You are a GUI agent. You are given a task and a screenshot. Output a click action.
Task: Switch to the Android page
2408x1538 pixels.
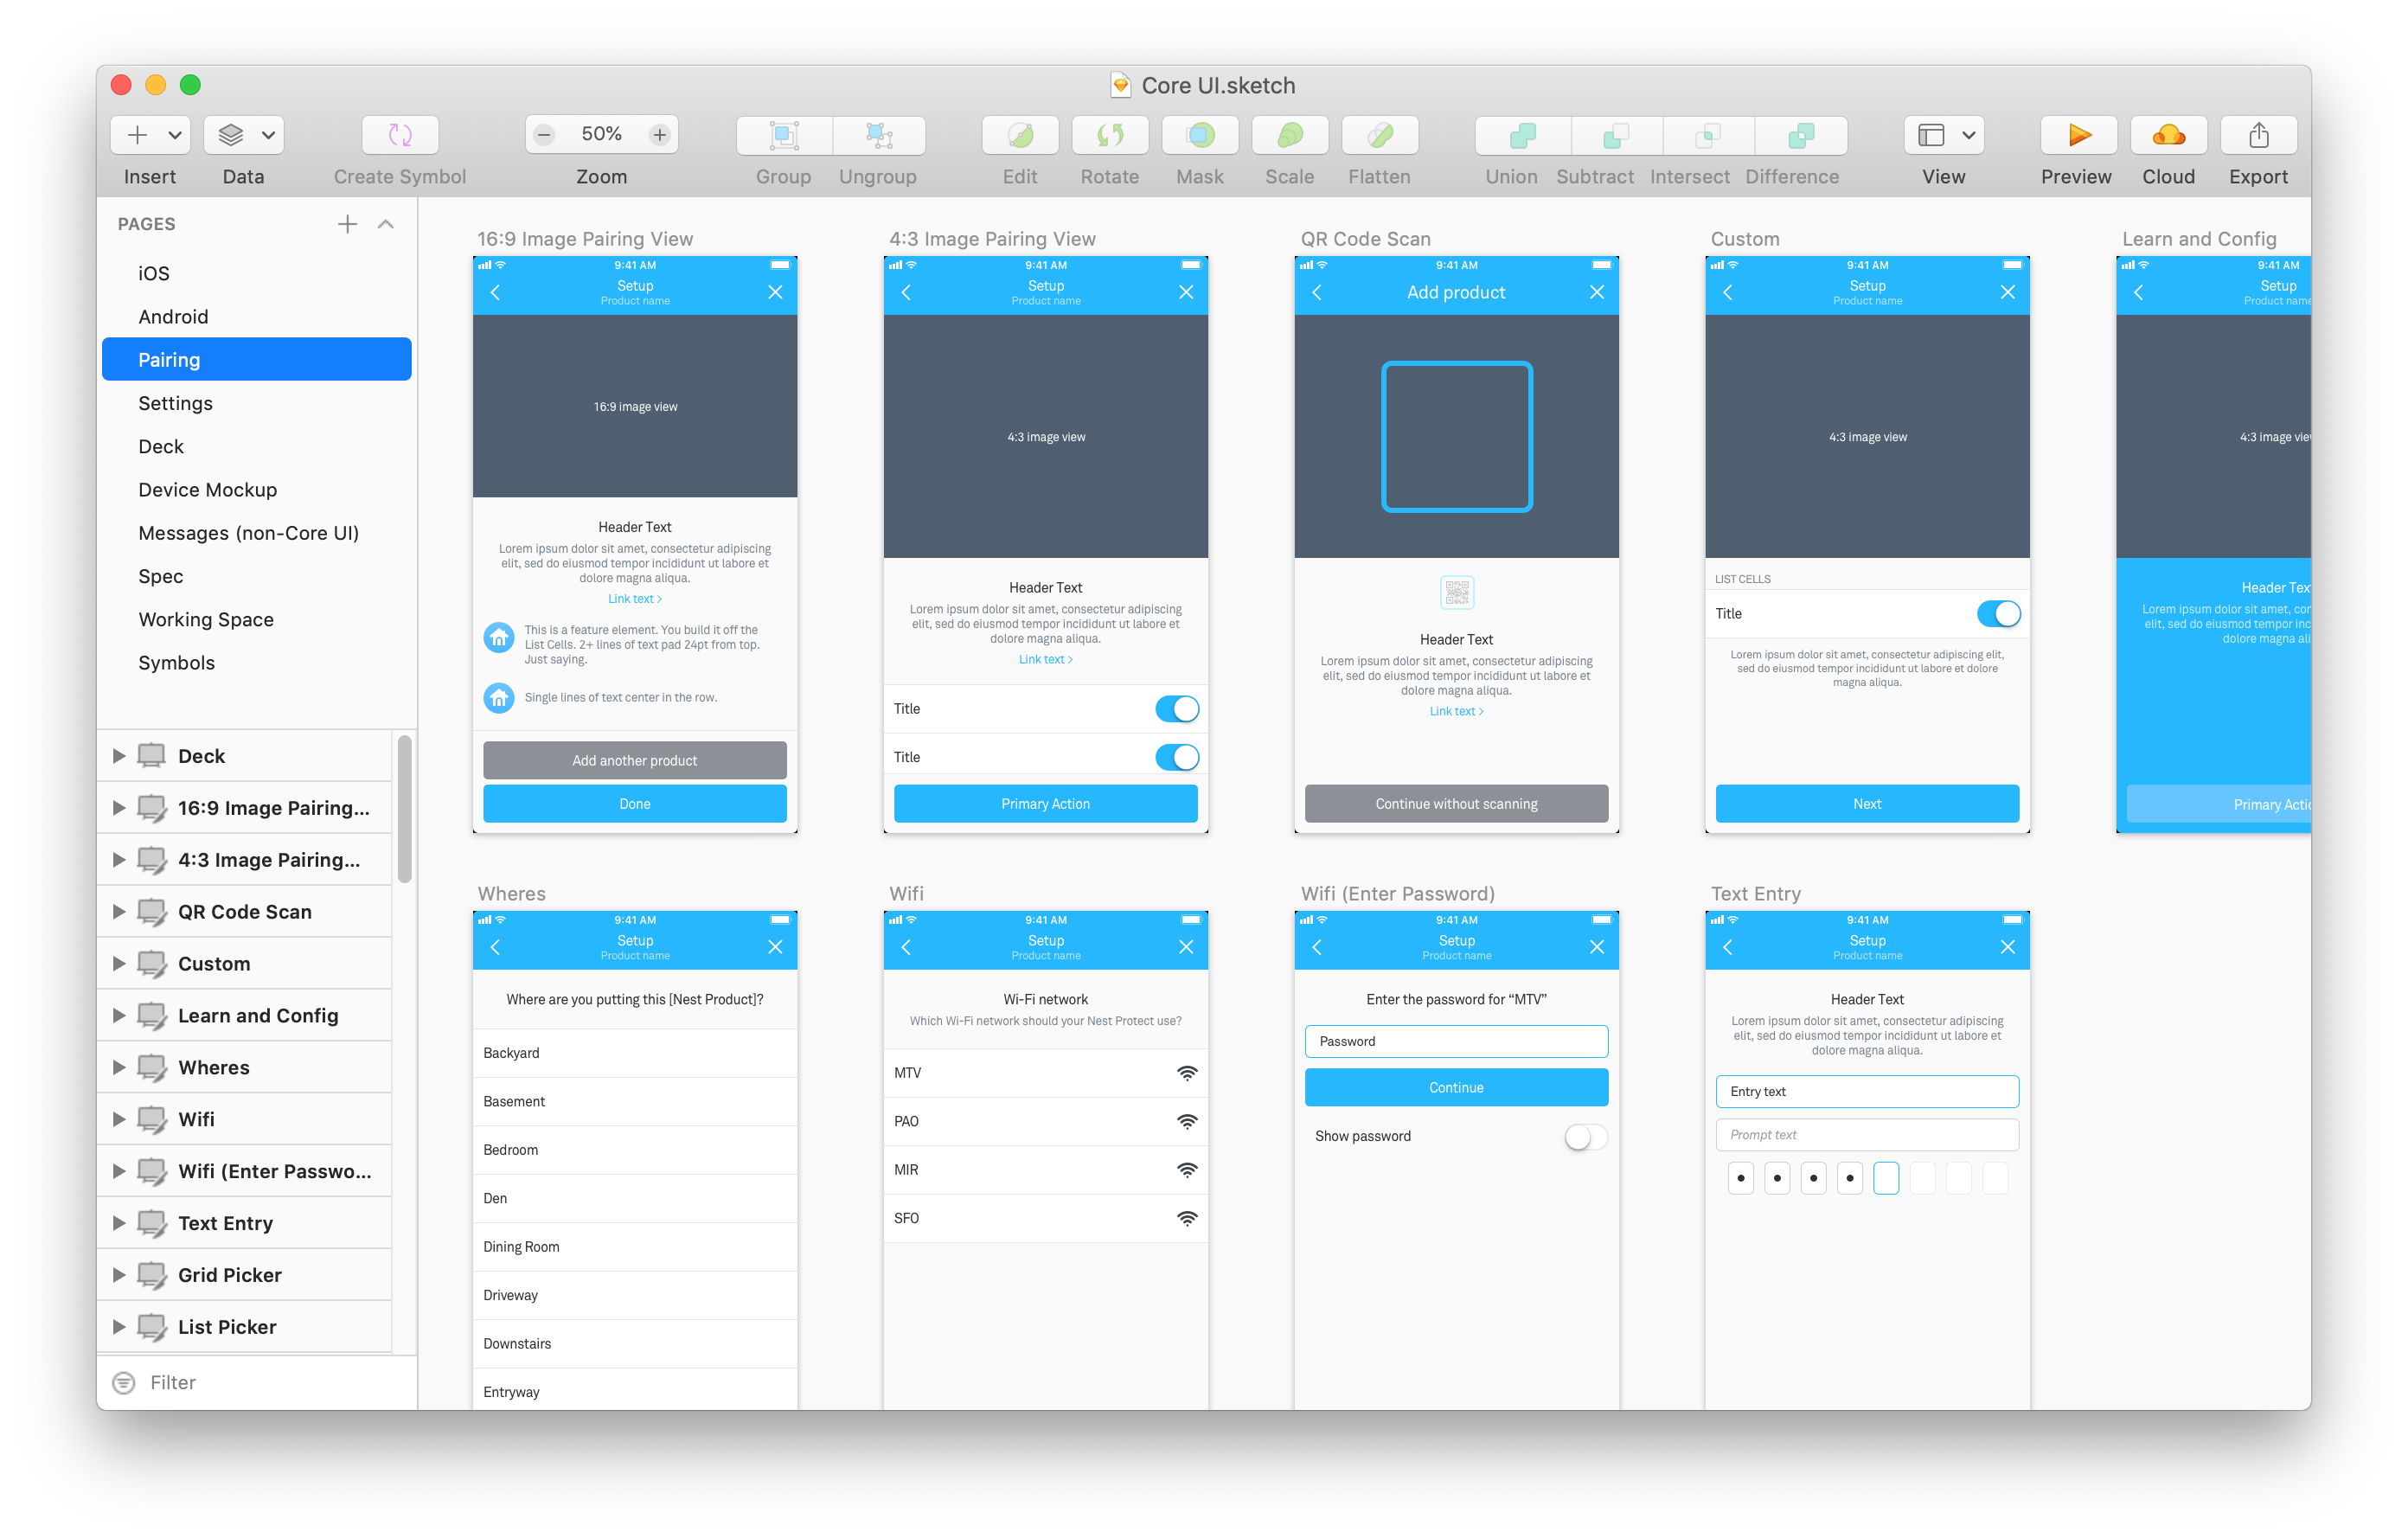tap(173, 316)
